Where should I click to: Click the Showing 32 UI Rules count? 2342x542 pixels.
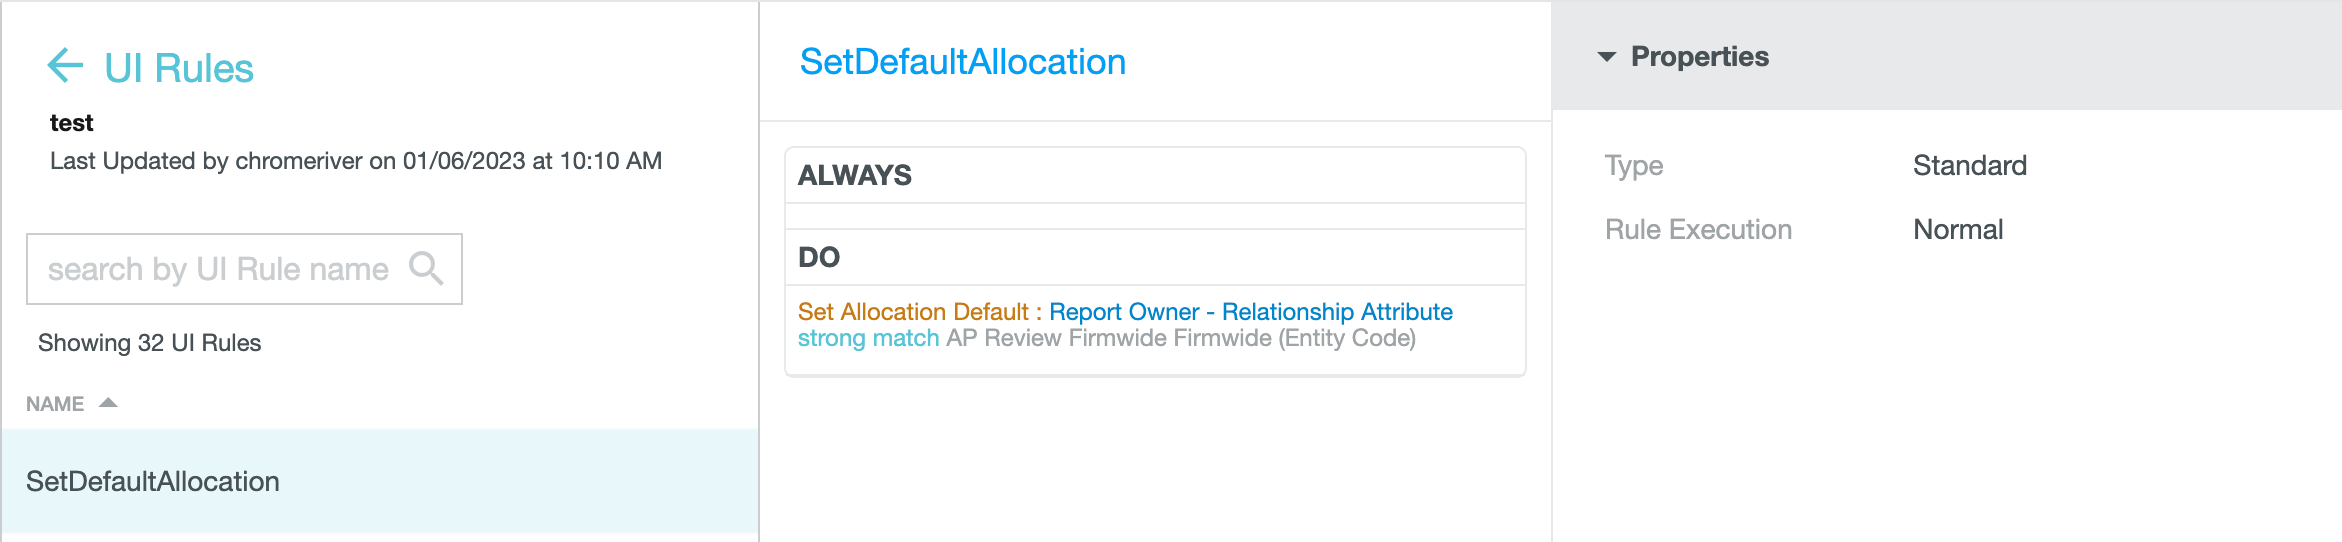coord(149,343)
